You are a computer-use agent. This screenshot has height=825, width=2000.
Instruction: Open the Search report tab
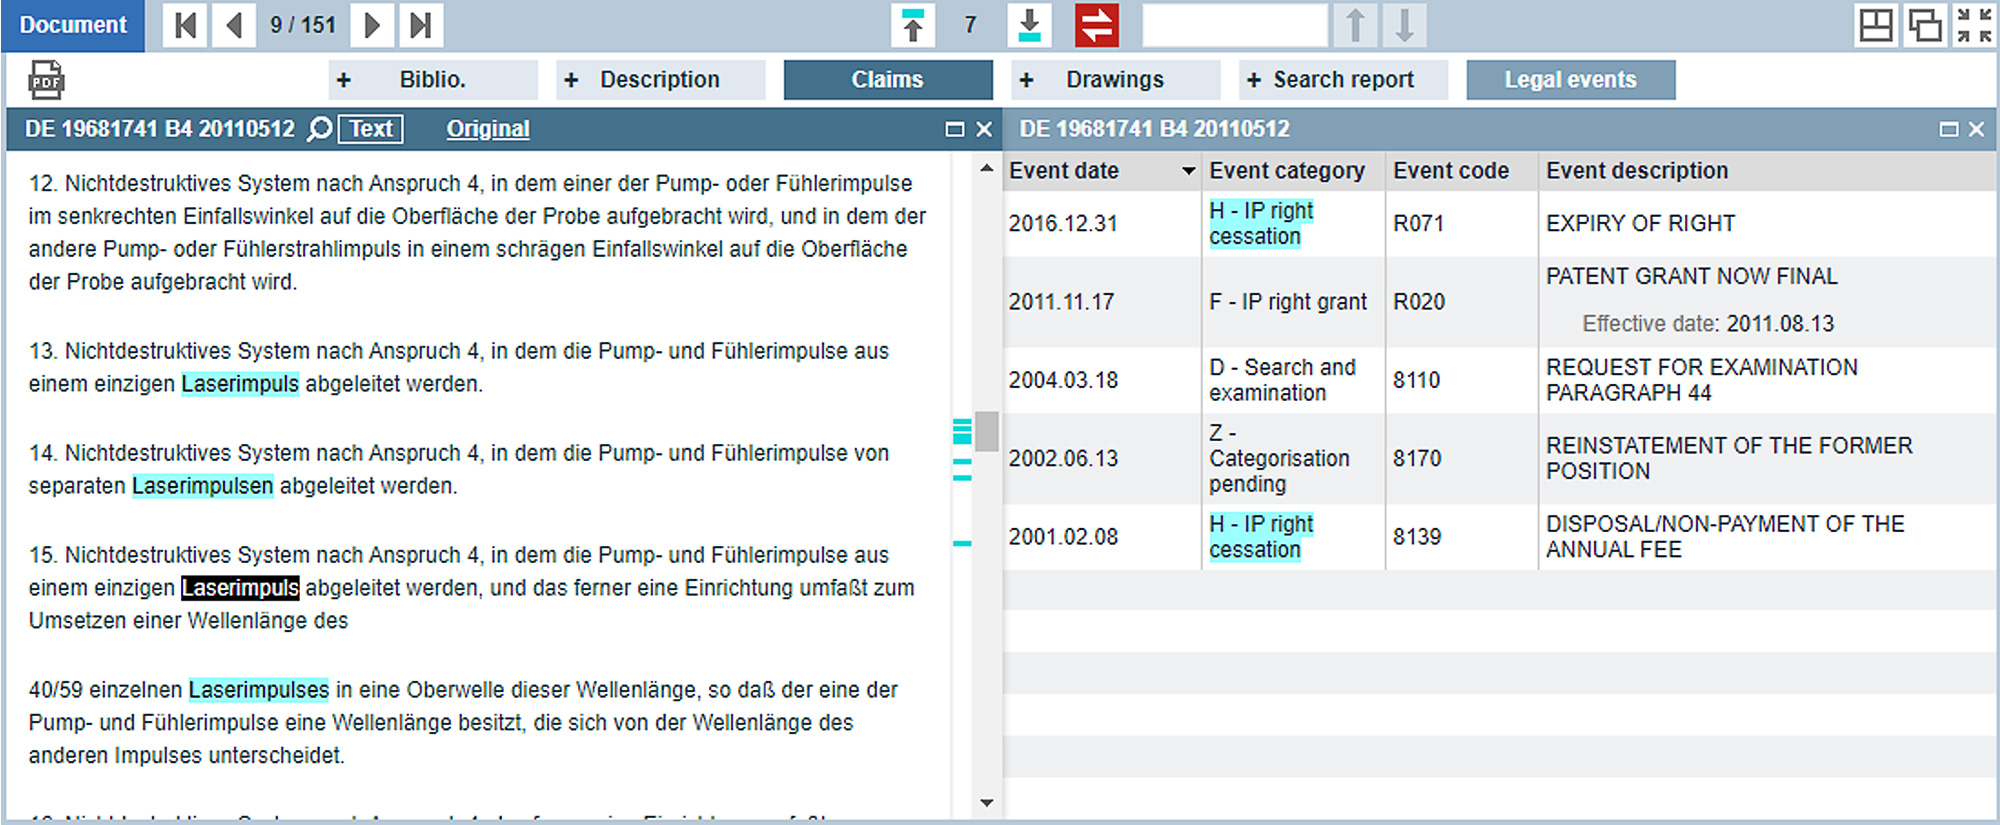[x=1342, y=80]
